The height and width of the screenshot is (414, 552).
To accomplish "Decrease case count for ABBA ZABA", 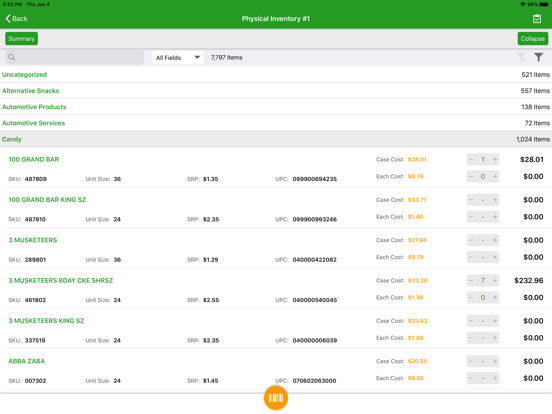I will (x=471, y=362).
